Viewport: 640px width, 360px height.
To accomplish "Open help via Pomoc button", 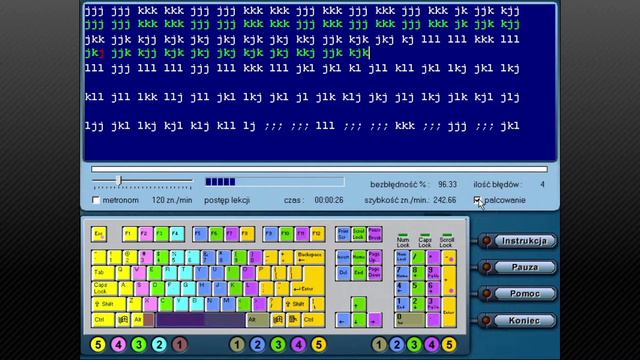I will pyautogui.click(x=524, y=294).
